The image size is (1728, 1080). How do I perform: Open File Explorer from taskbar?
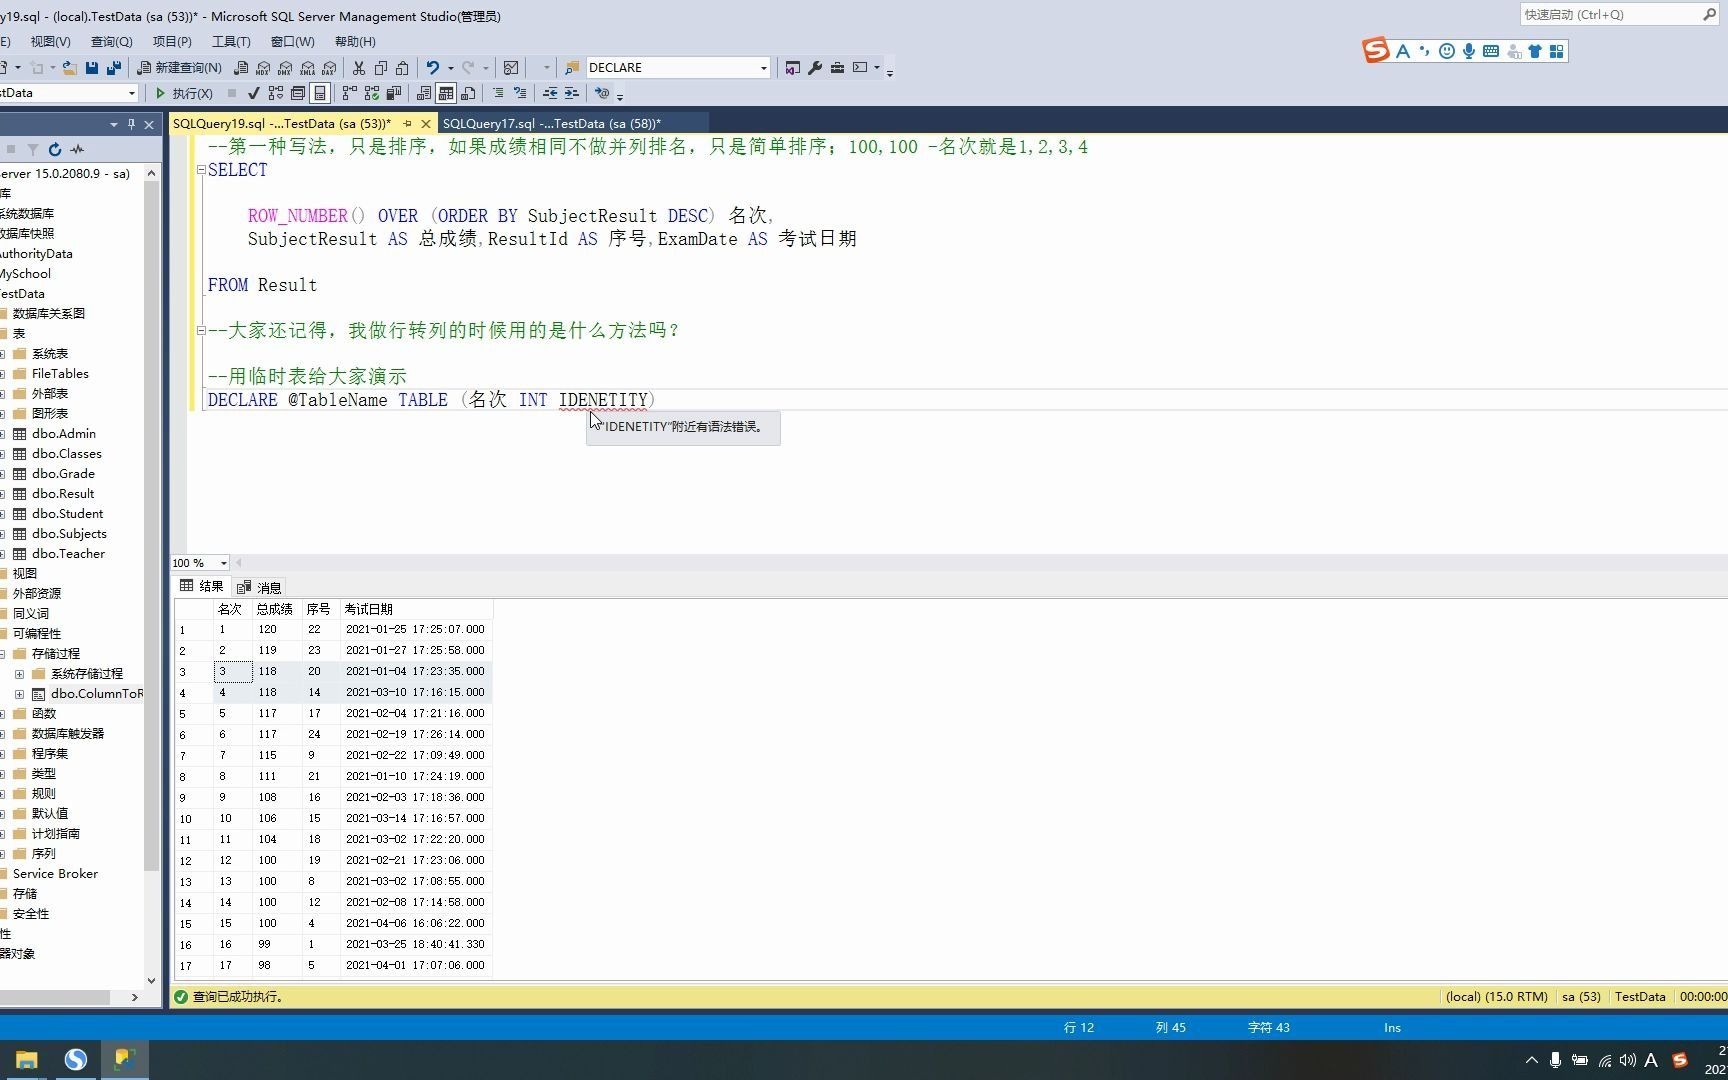tap(26, 1060)
